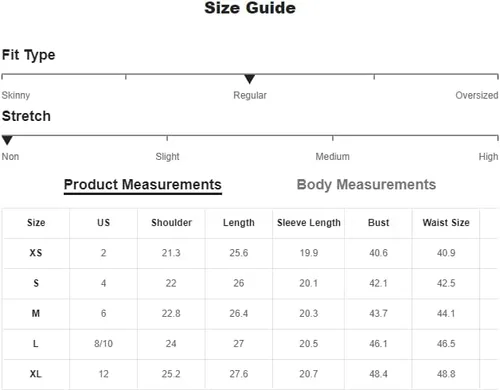The height and width of the screenshot is (390, 500).
Task: Click the Bust column header
Action: pyautogui.click(x=378, y=223)
